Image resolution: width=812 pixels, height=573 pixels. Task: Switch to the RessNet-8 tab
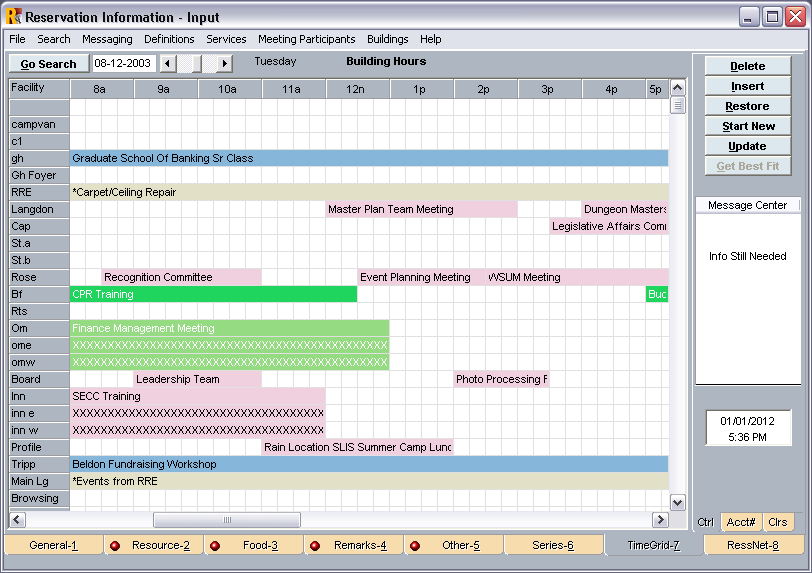pyautogui.click(x=753, y=545)
